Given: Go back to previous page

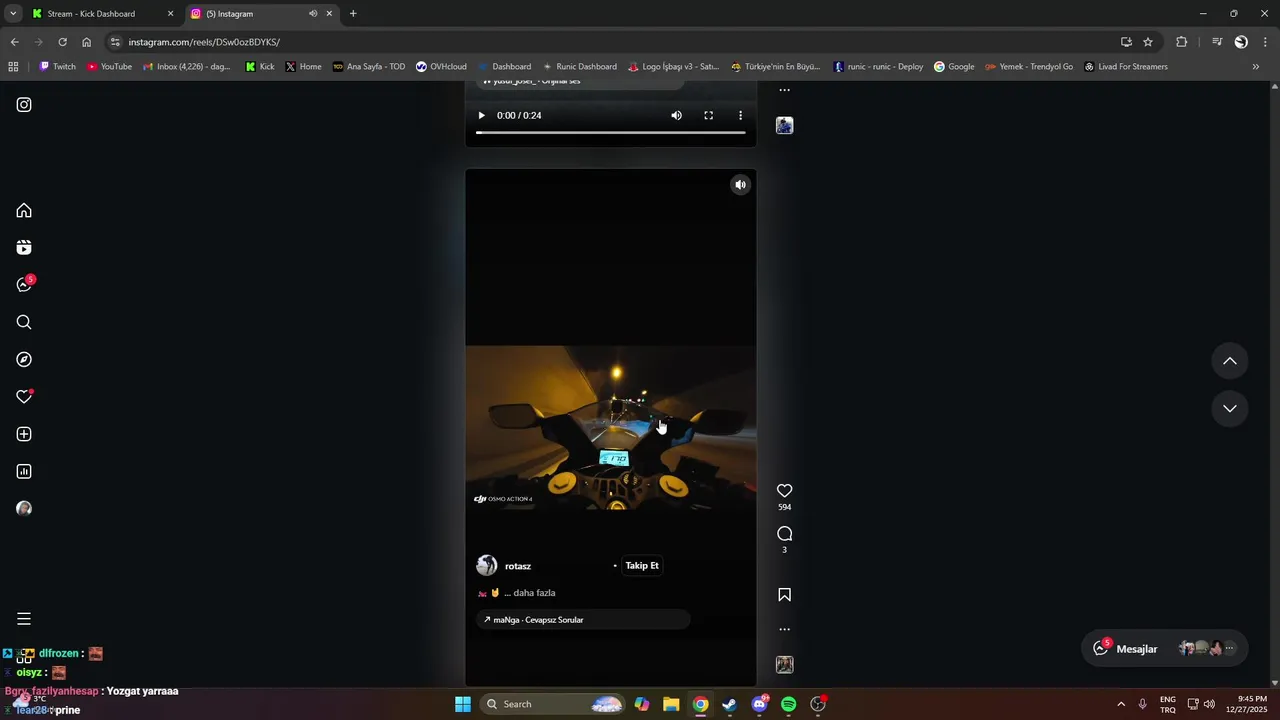Looking at the screenshot, I should coord(14,42).
